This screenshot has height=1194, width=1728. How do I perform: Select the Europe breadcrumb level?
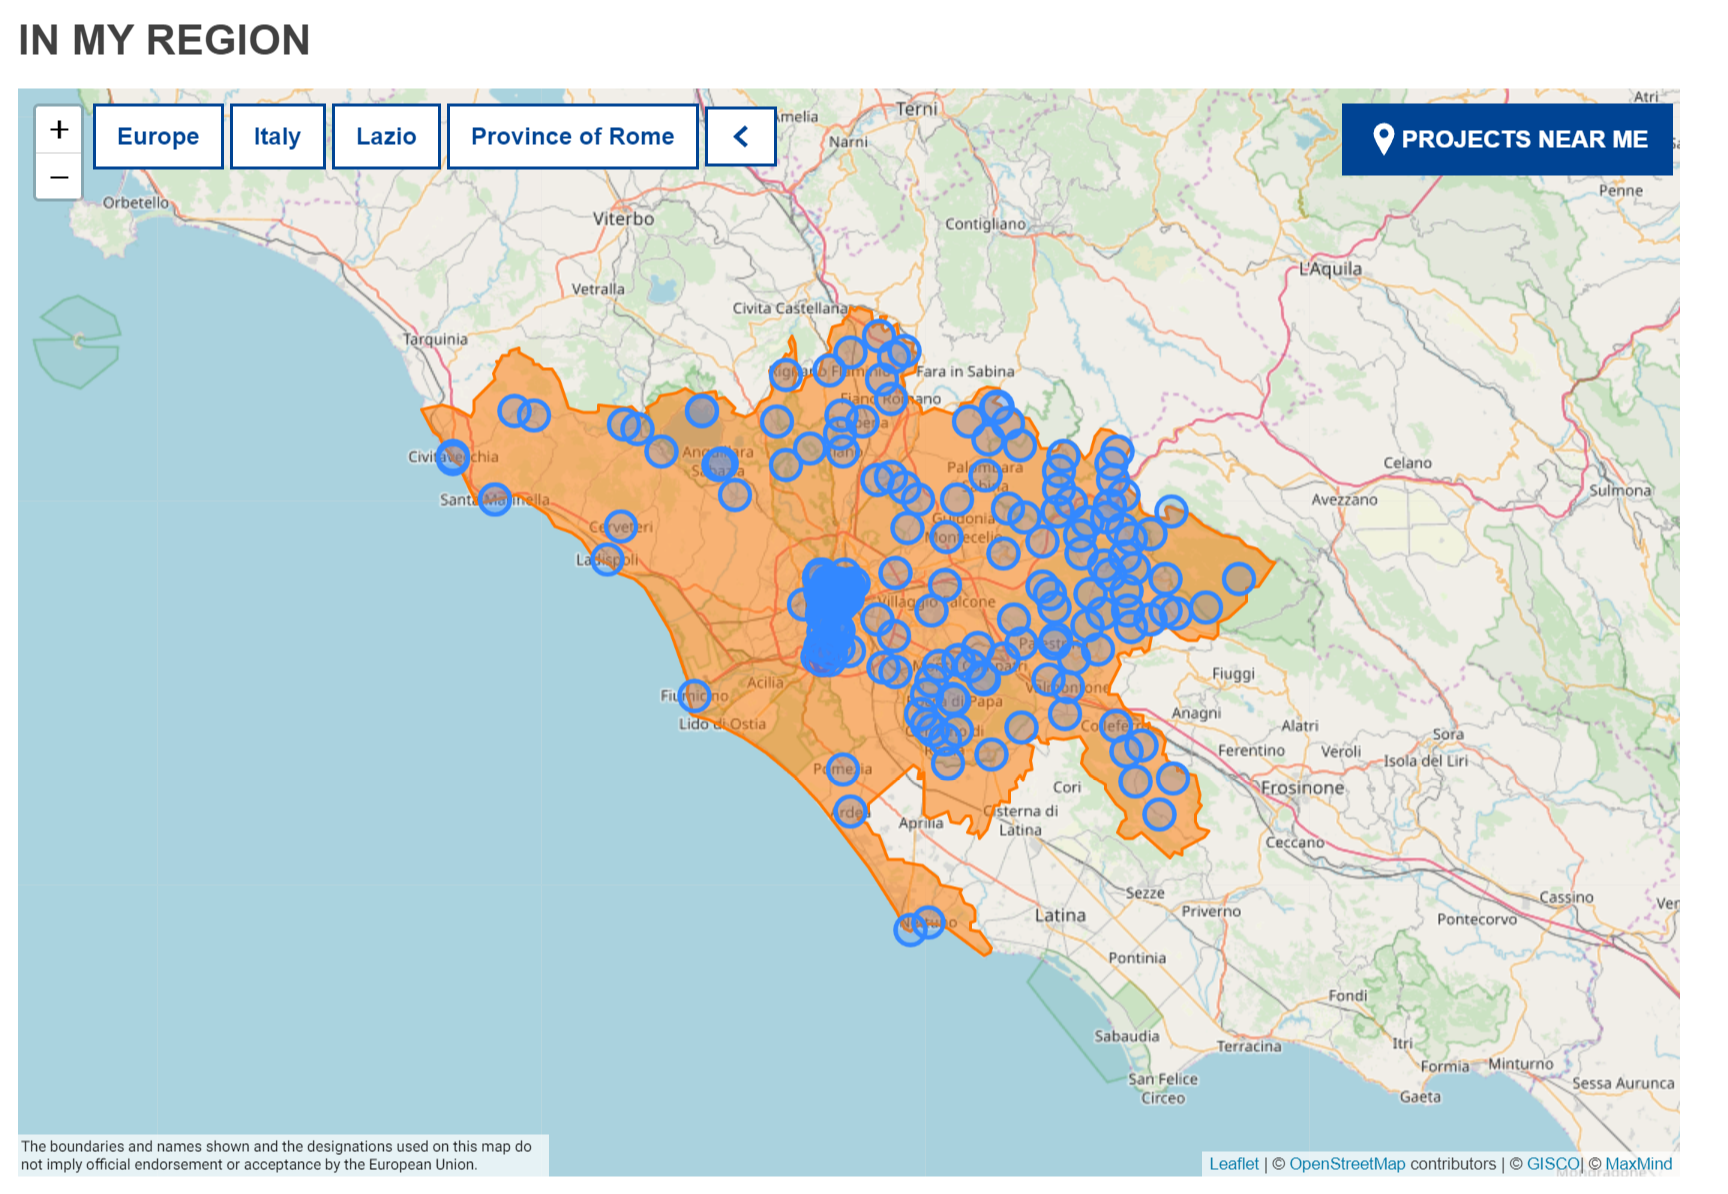158,136
